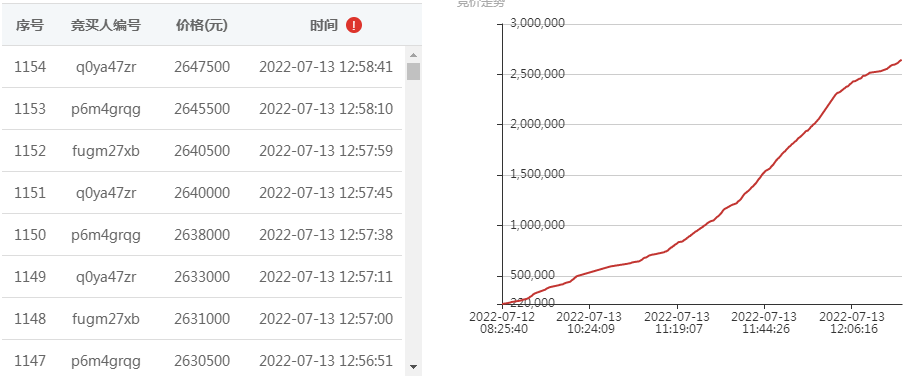
Task: Click the scrollbar up arrow
Action: click(413, 55)
